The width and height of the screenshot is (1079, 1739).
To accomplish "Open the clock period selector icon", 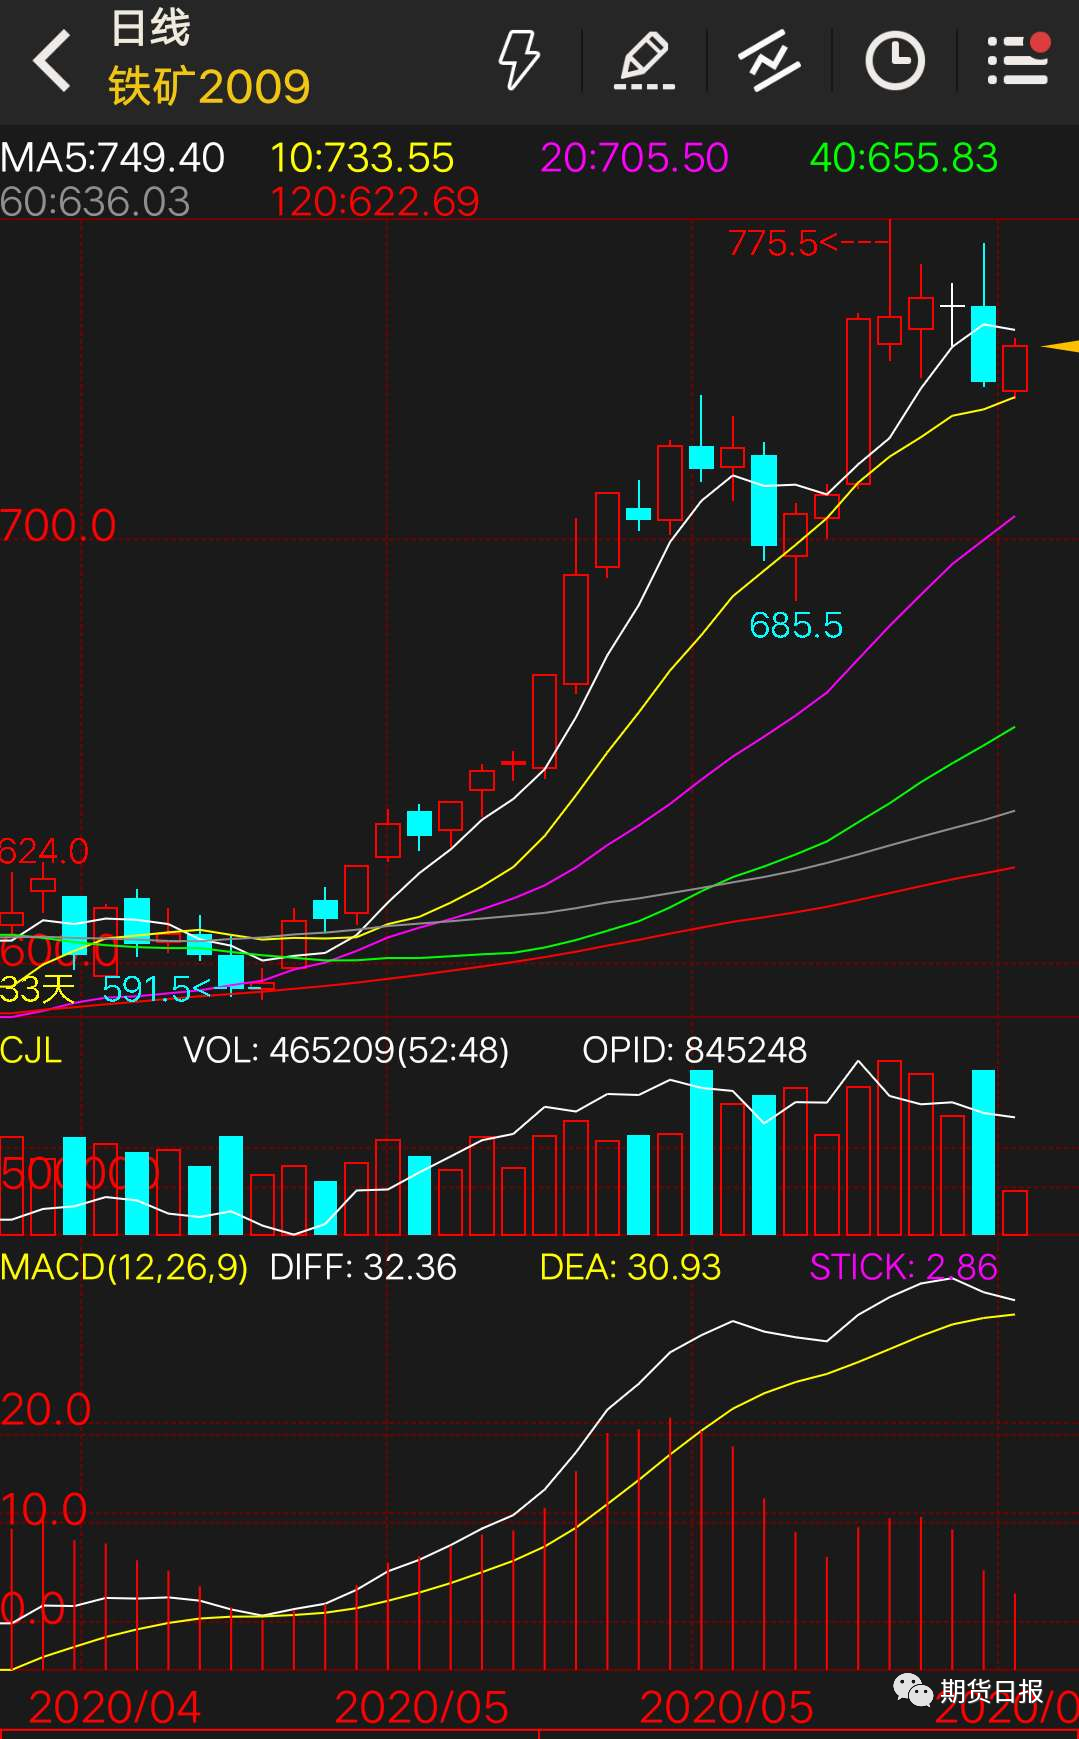I will [x=894, y=61].
